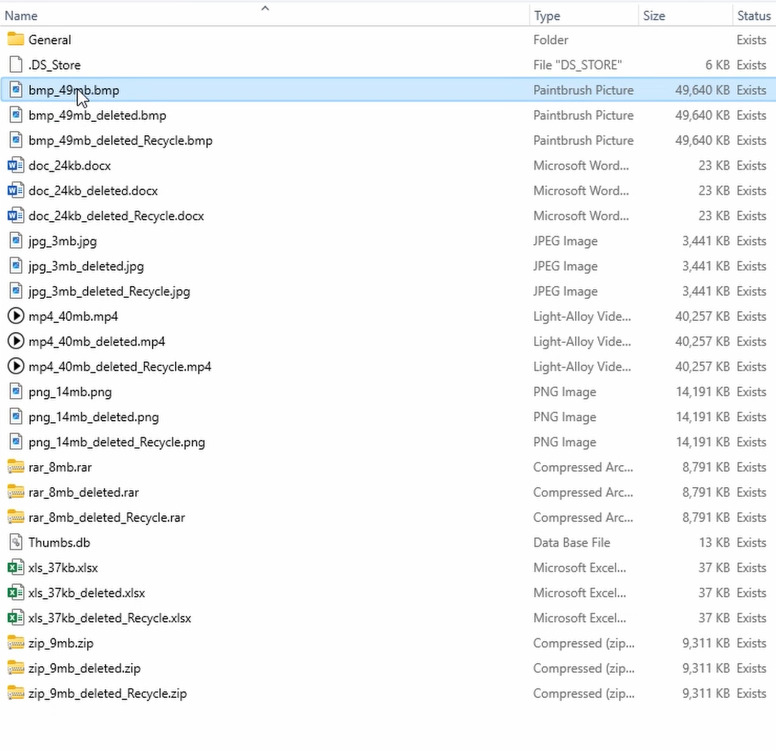Click the Exists status of Thumbs.db row
This screenshot has width=776, height=751.
coord(751,543)
